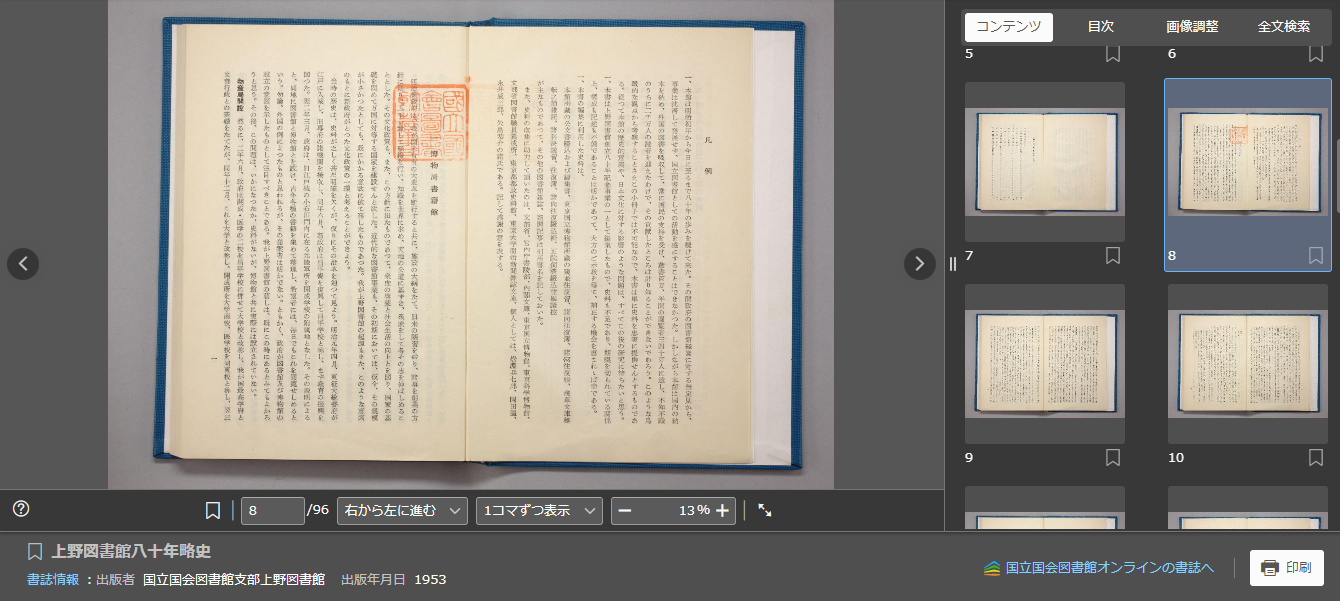Go back with the left arrow navigation icon
1340x601 pixels.
pos(22,264)
